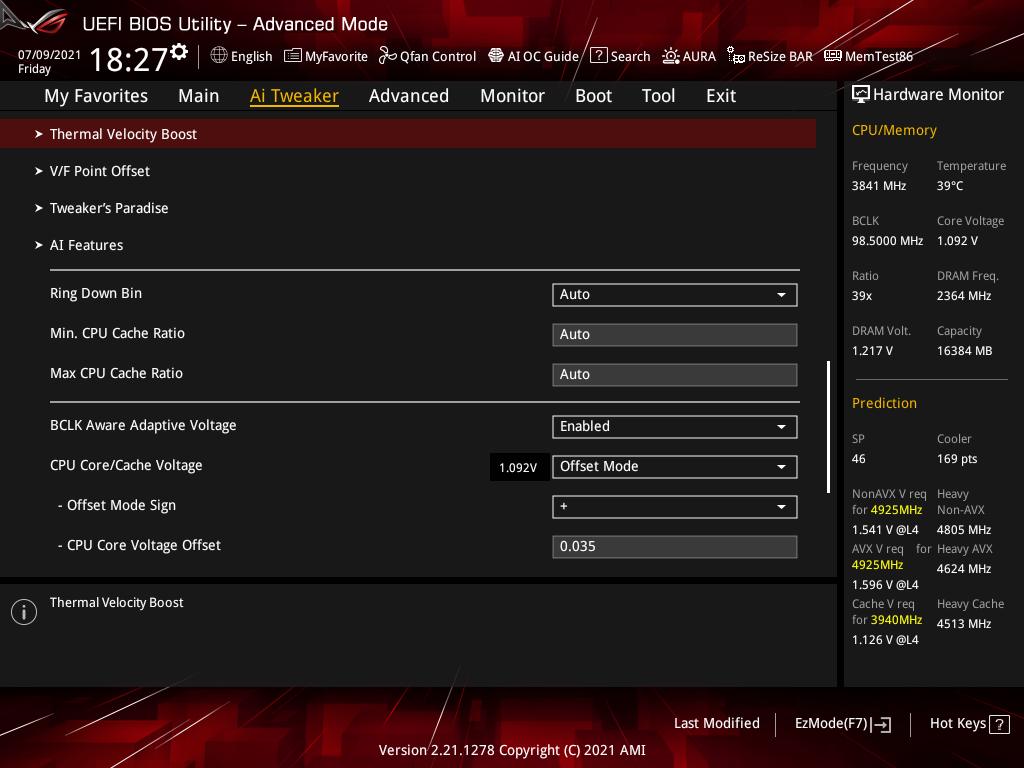The width and height of the screenshot is (1024, 768).
Task: Open the Main tab
Action: click(199, 96)
